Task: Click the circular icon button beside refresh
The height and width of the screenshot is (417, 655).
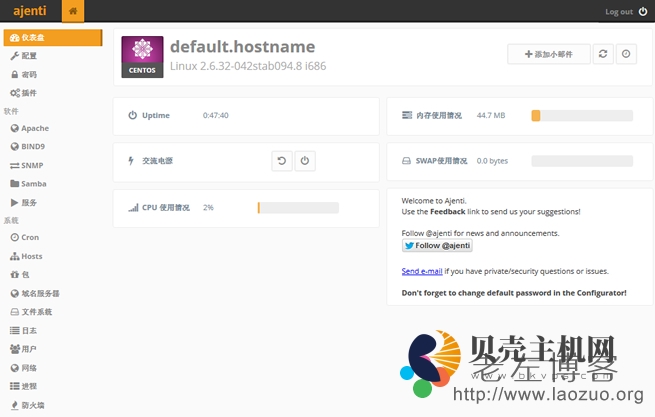Action: tap(626, 54)
